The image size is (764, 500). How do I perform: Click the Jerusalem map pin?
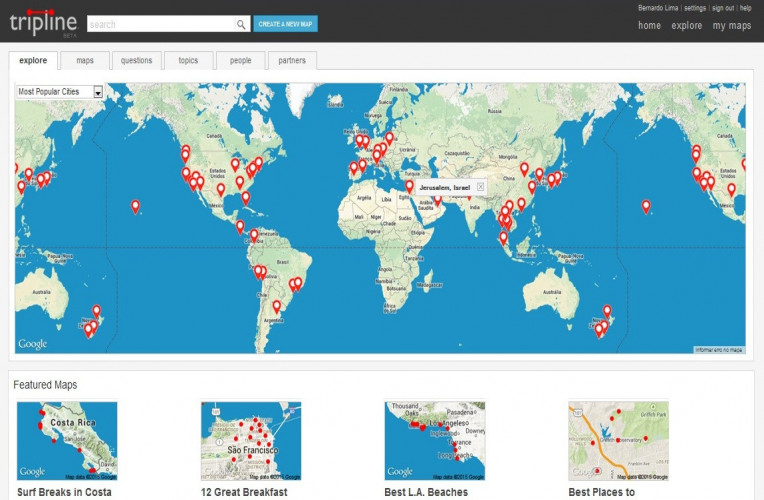click(409, 187)
